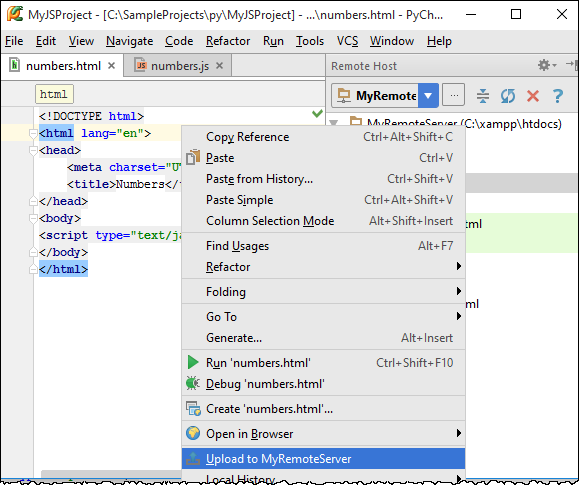Choose Create 'numbers.html'...
The image size is (580, 485).
(323, 409)
